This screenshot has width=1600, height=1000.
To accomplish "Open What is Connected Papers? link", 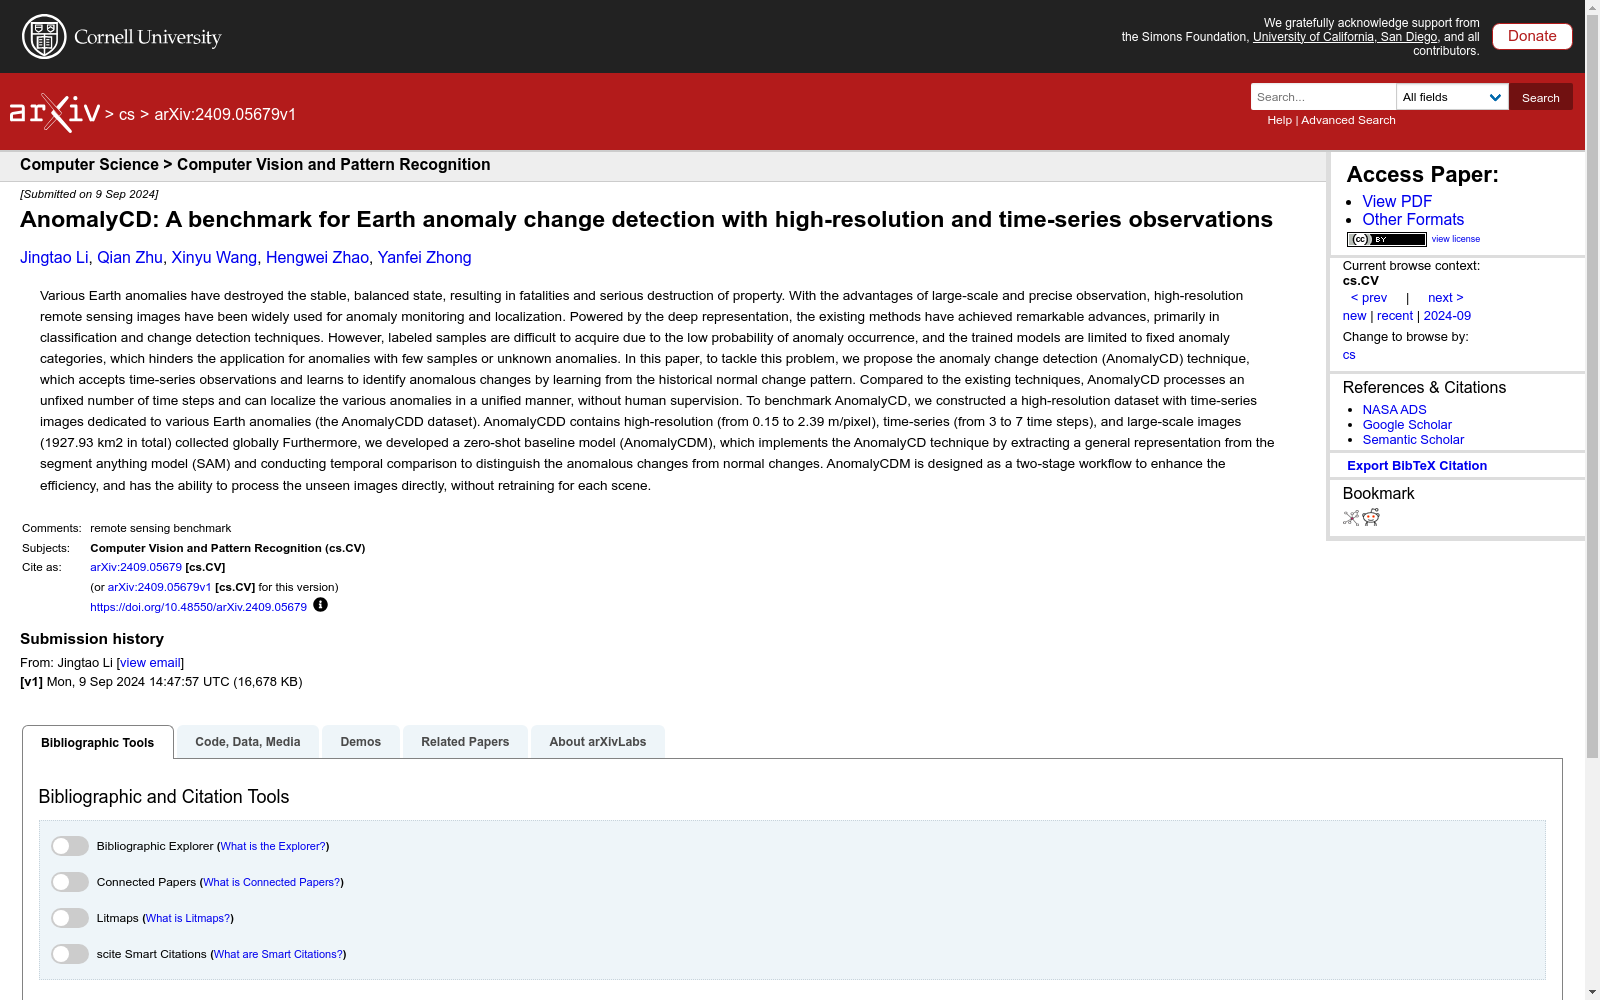I will click(272, 882).
